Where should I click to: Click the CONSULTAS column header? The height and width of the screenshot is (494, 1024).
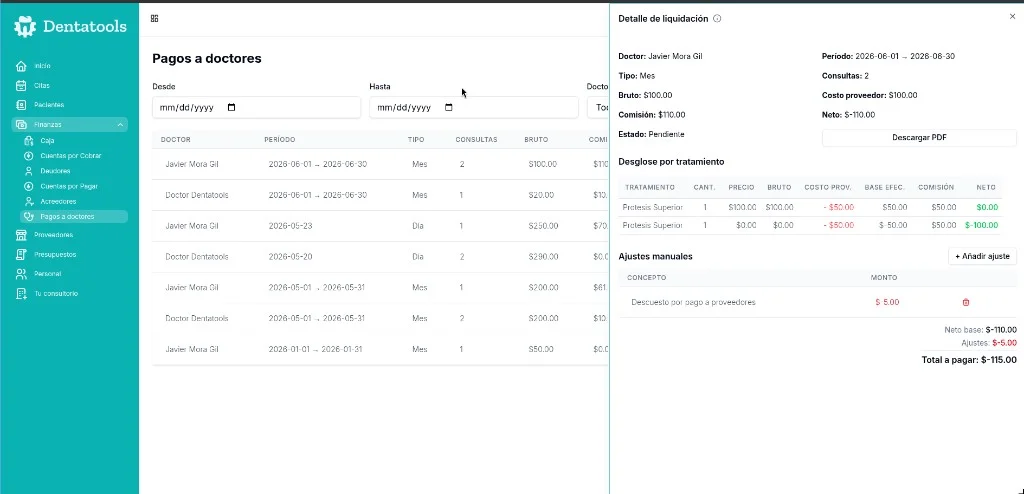point(476,140)
